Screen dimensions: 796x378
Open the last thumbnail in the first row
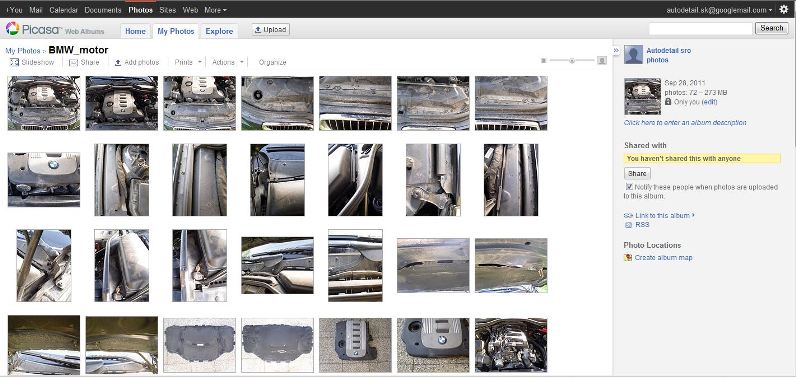(x=511, y=103)
